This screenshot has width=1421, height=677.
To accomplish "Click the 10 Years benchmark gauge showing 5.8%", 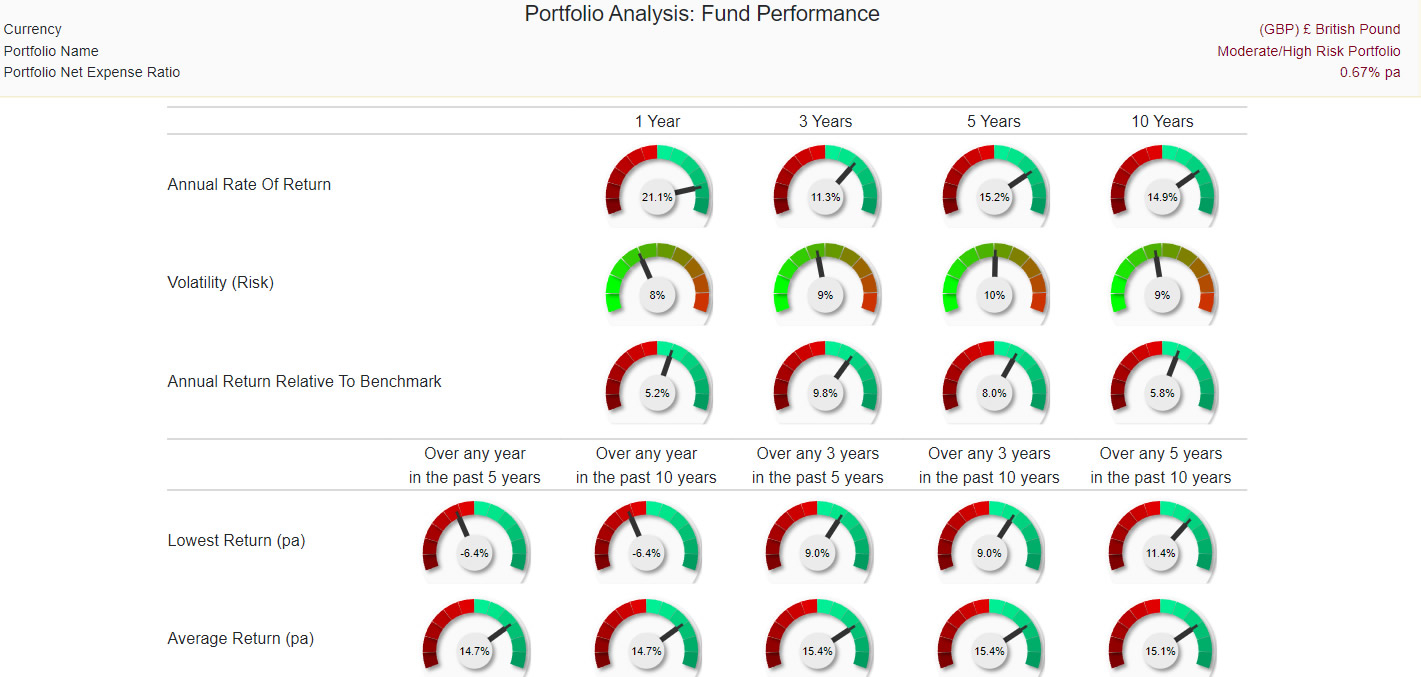I will coord(1162,382).
